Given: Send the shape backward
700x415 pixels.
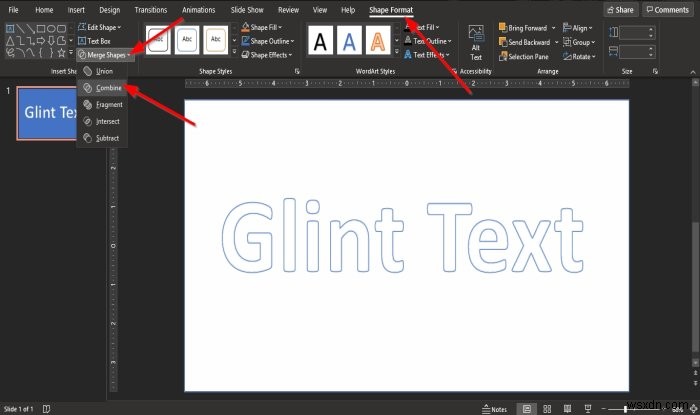Looking at the screenshot, I should 525,42.
